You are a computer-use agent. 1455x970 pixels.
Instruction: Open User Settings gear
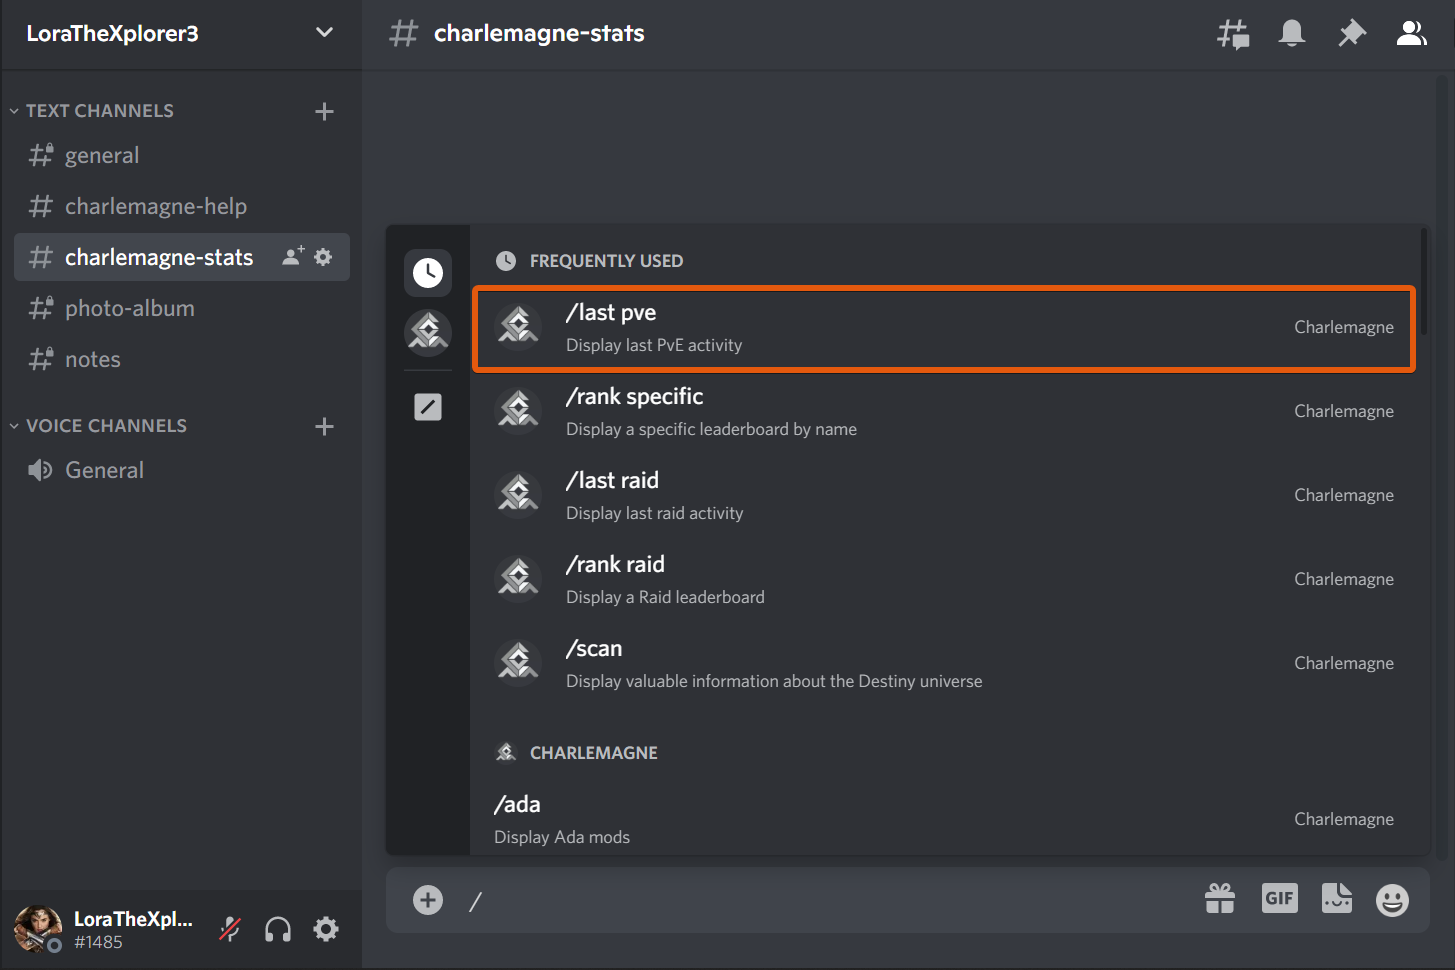coord(326,929)
